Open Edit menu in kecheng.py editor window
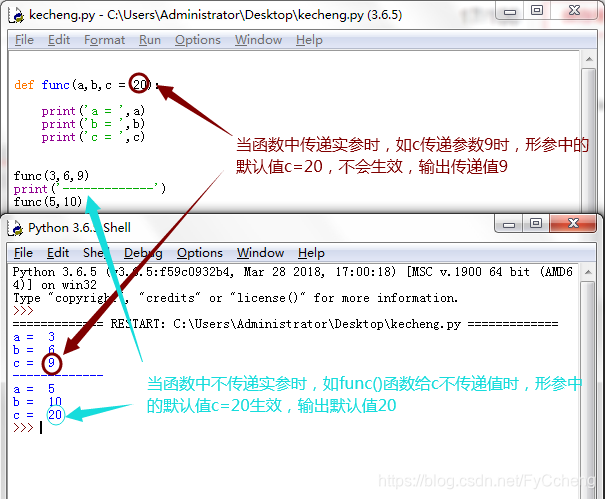This screenshot has height=499, width=605. tap(59, 40)
